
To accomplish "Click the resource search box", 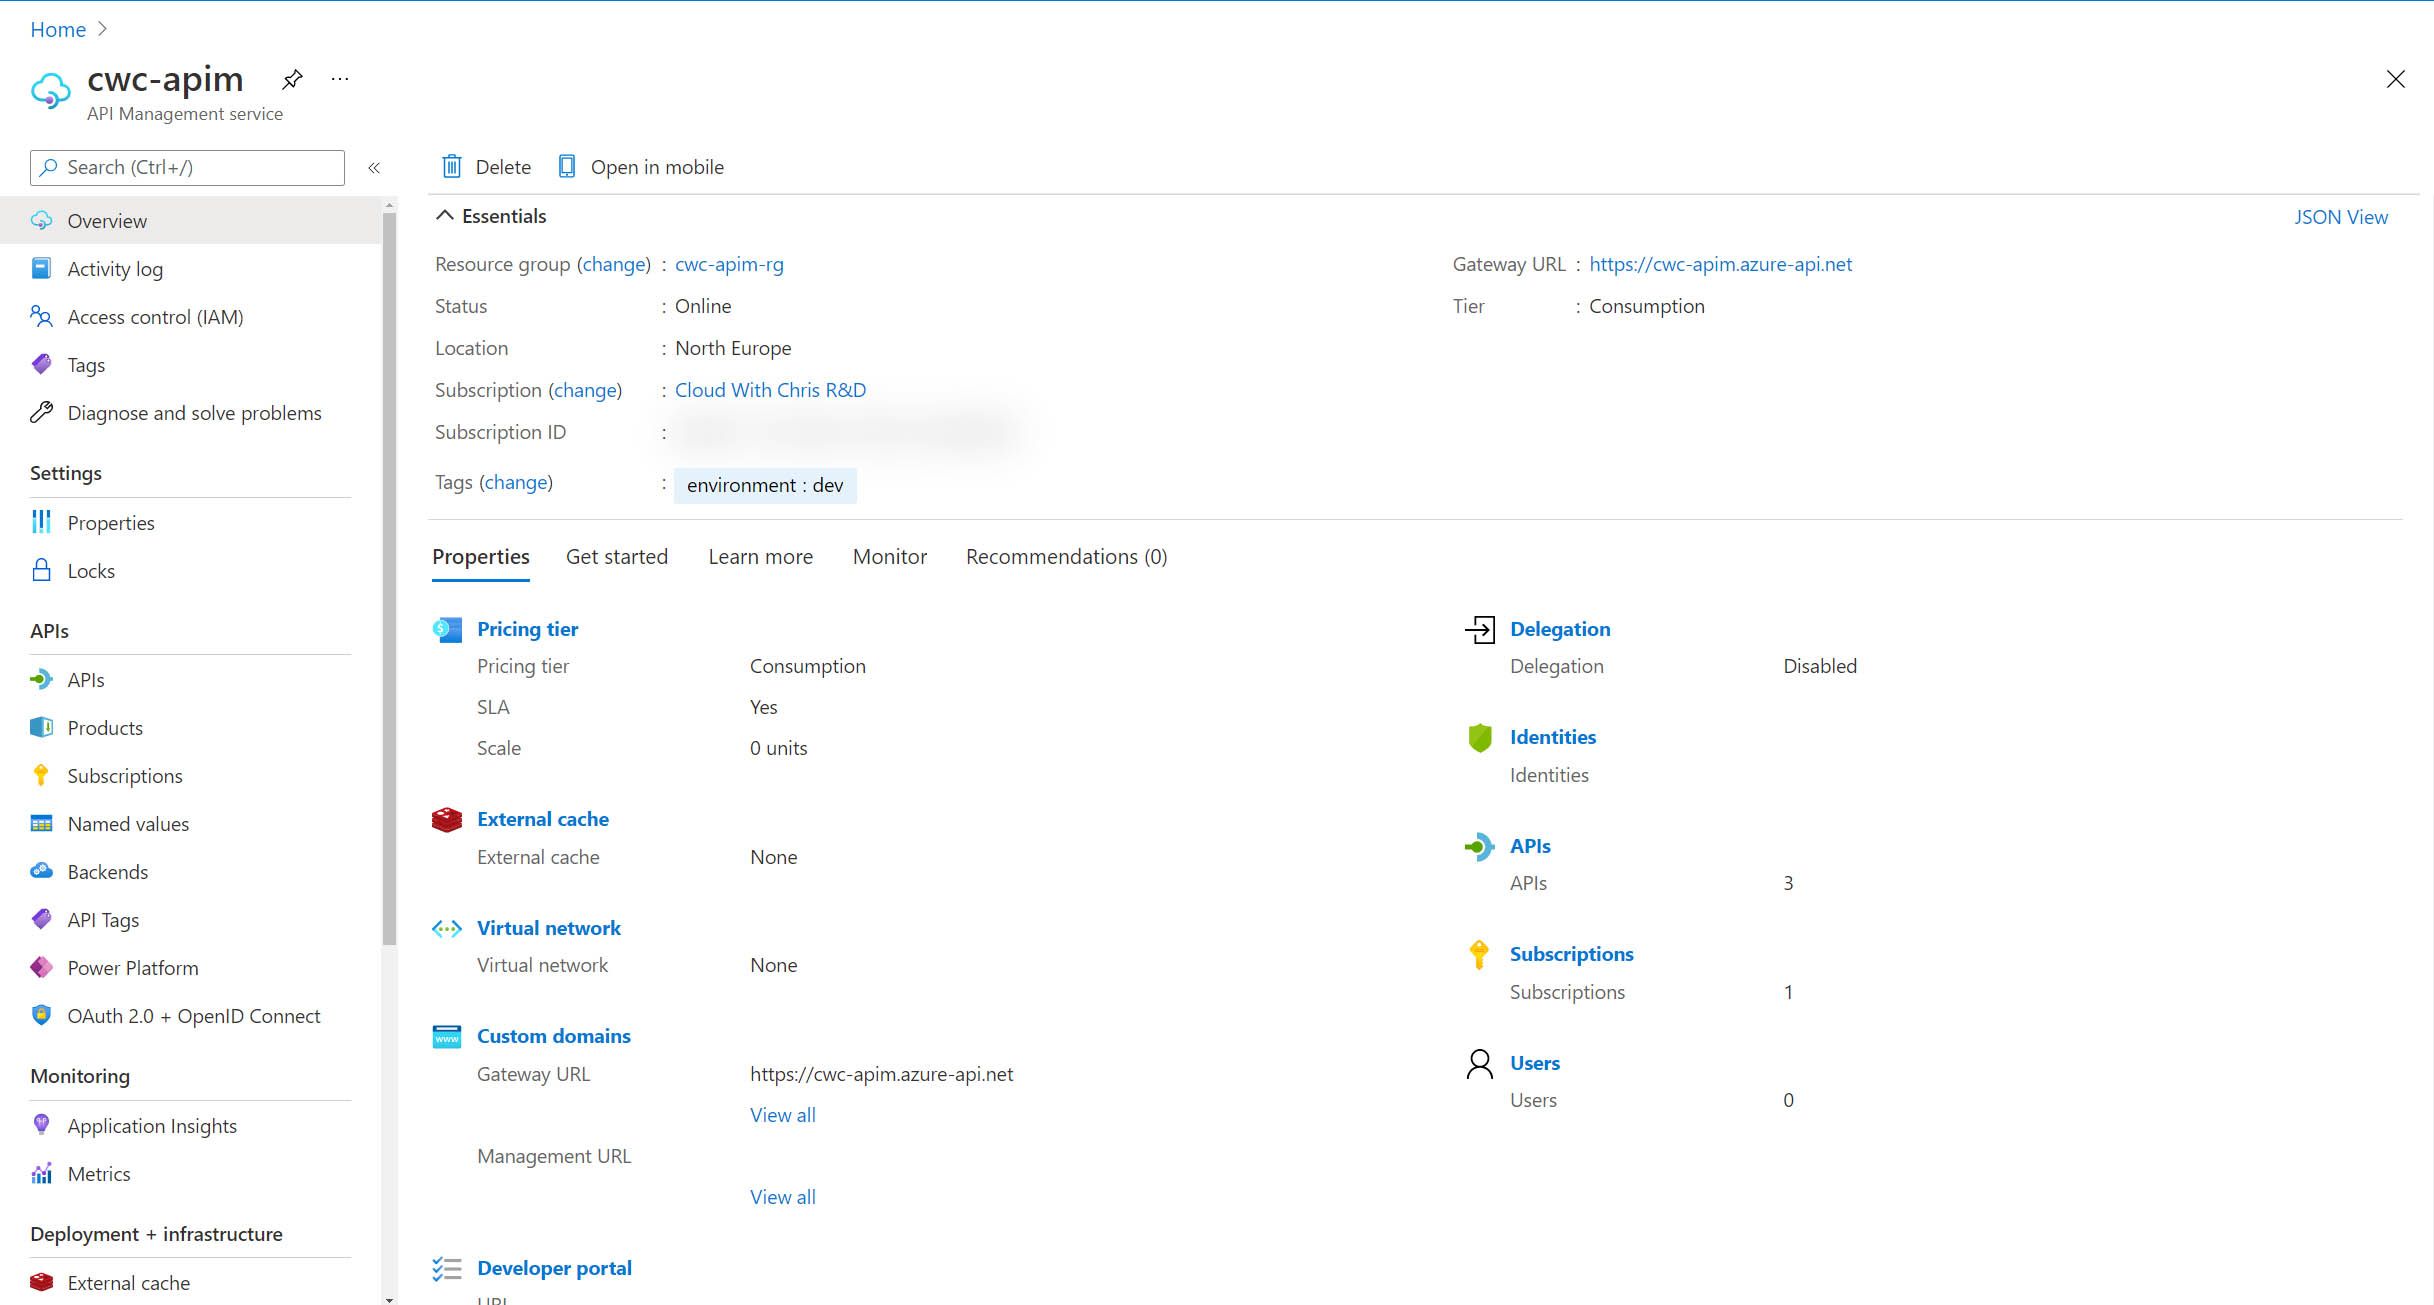I will [186, 167].
